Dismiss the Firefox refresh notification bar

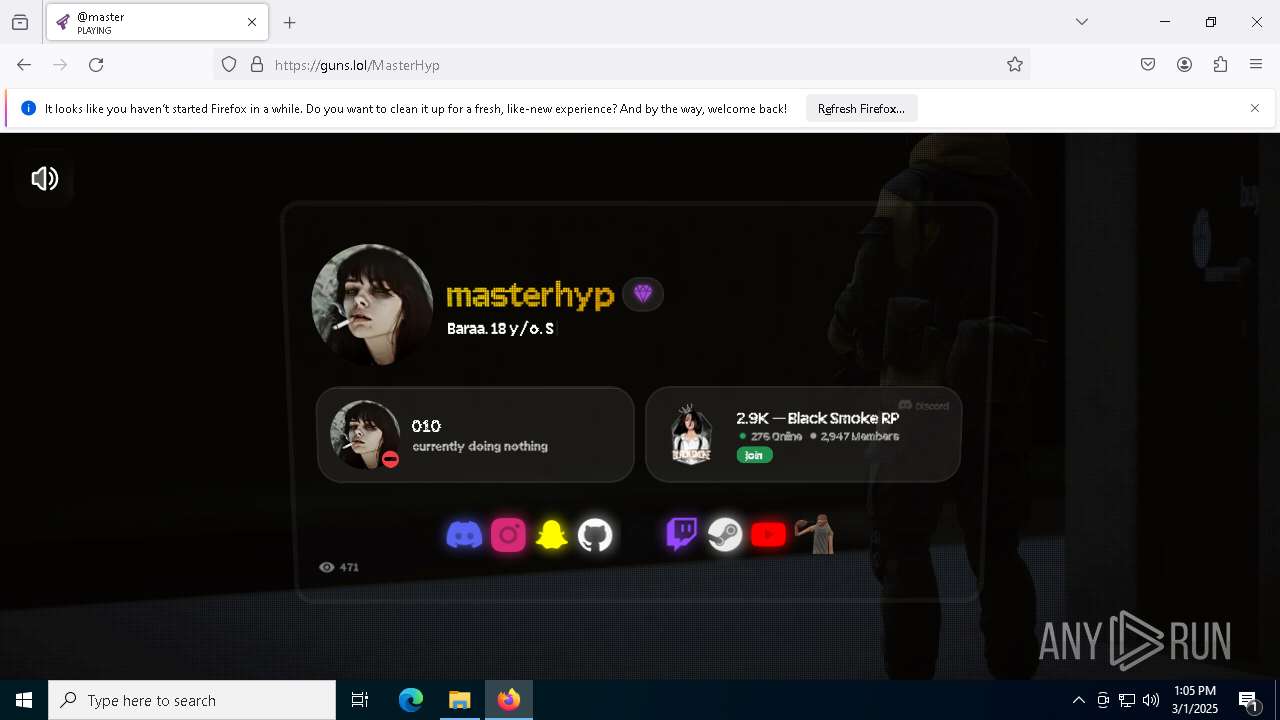pyautogui.click(x=1255, y=108)
